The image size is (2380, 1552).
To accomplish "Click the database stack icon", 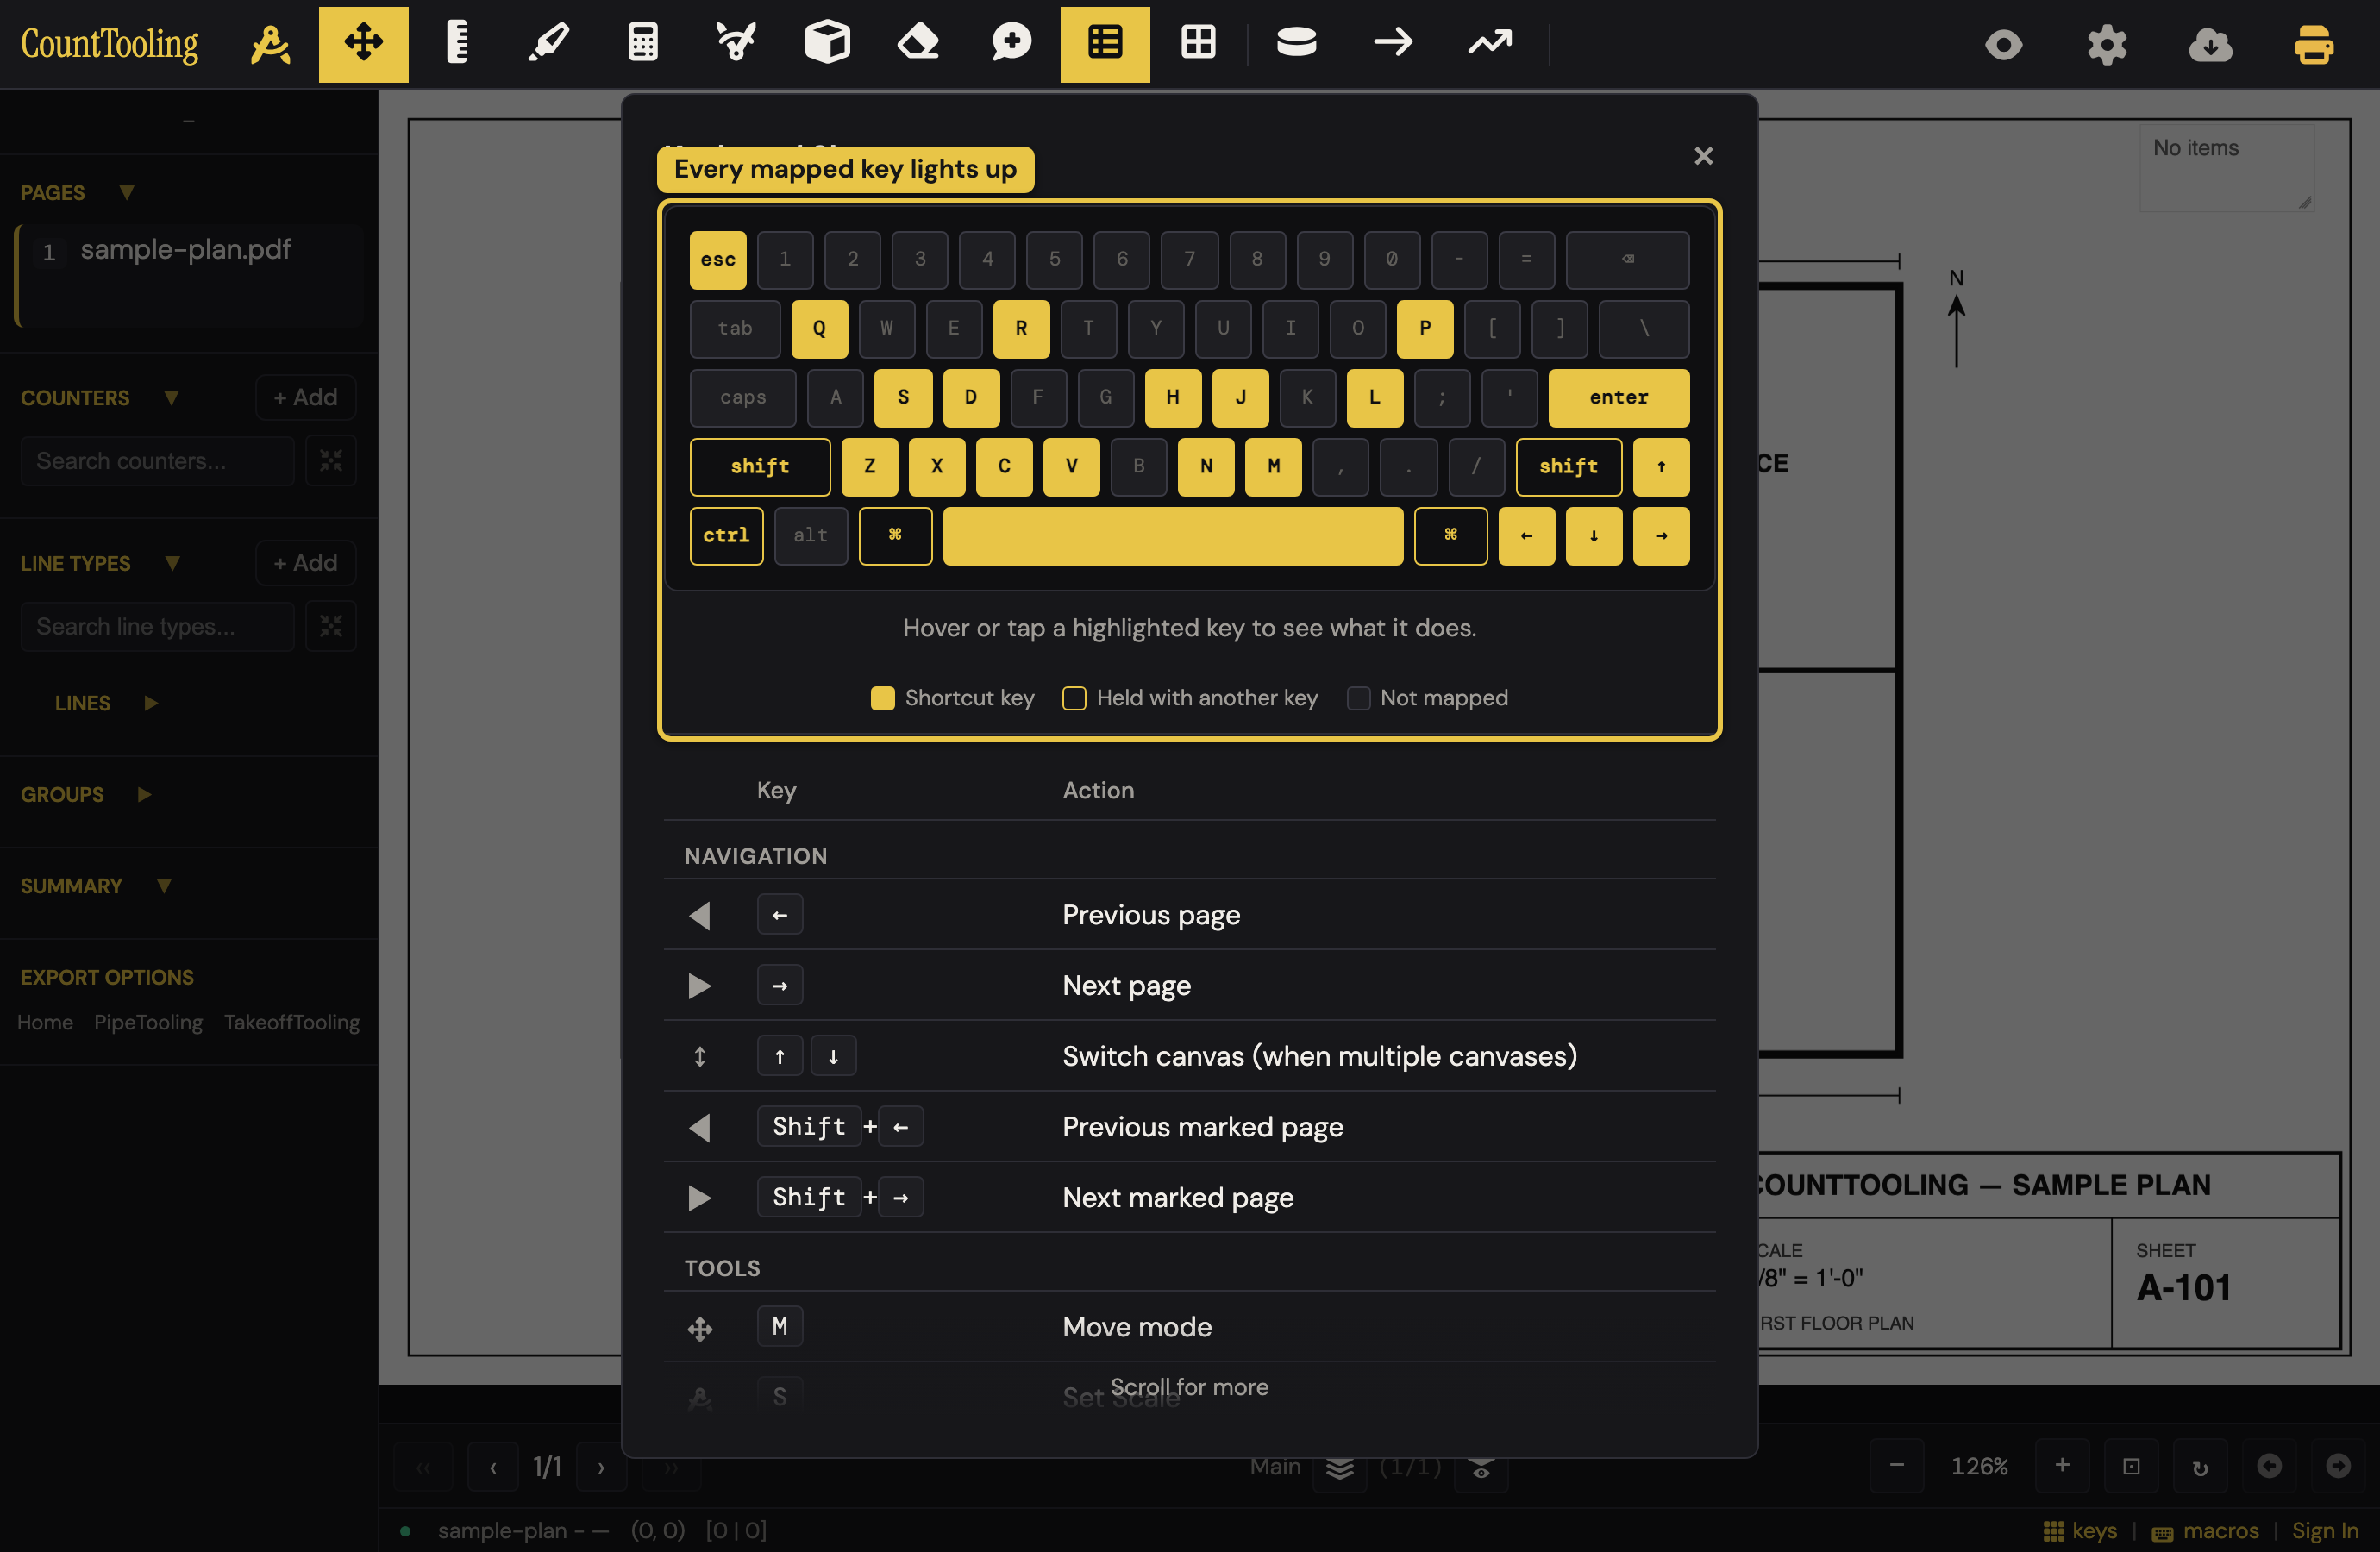I will [x=1297, y=44].
